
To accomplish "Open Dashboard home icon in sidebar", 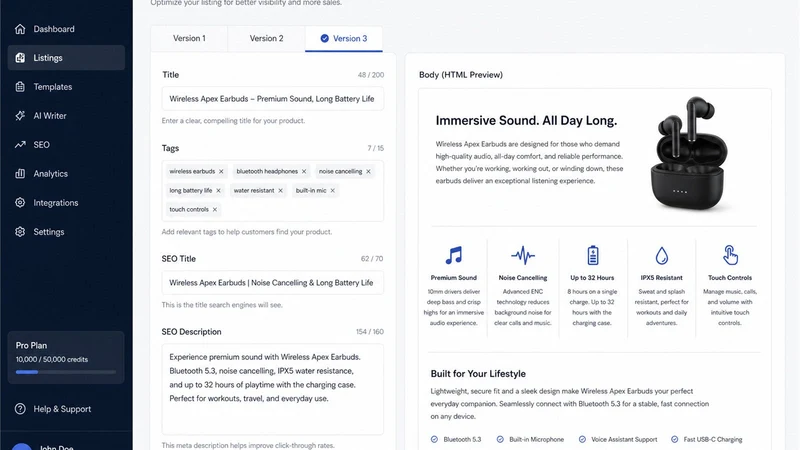I will point(20,29).
